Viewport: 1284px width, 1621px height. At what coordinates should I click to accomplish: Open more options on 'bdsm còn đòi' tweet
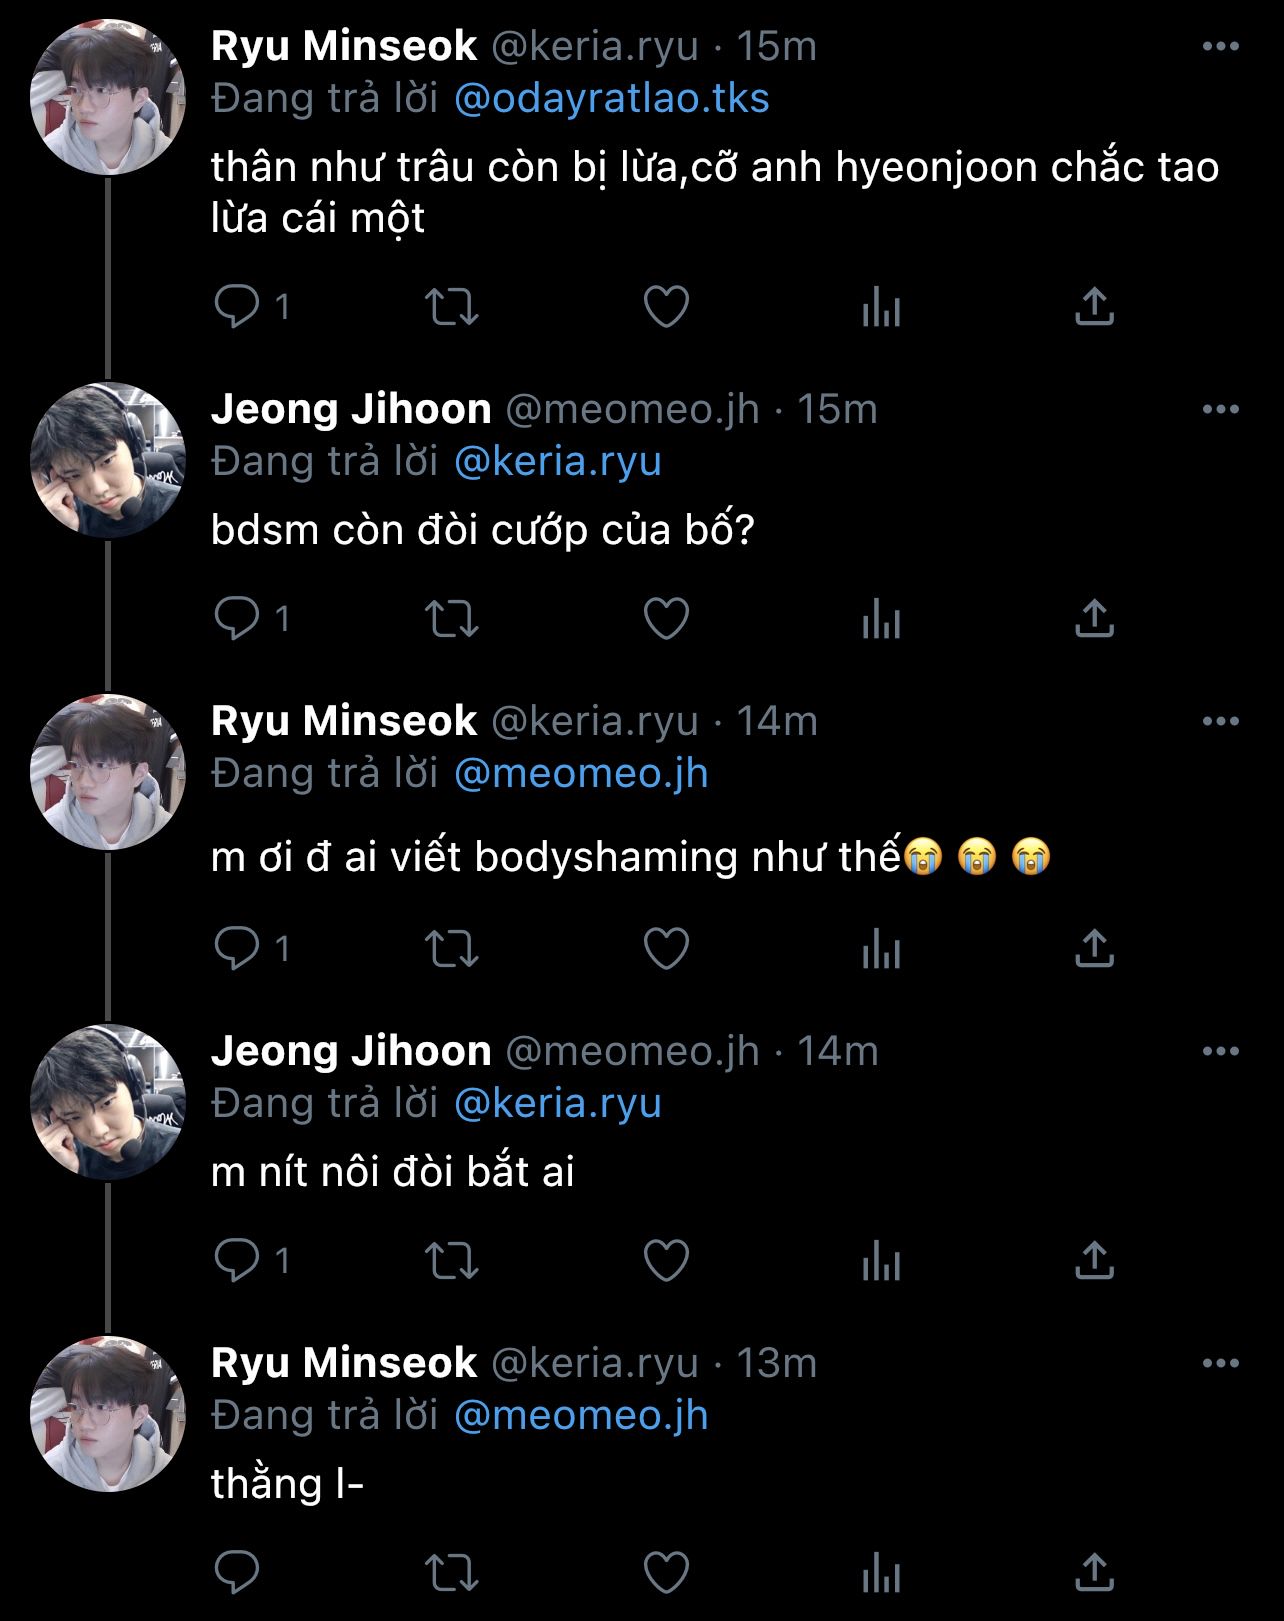[1220, 410]
